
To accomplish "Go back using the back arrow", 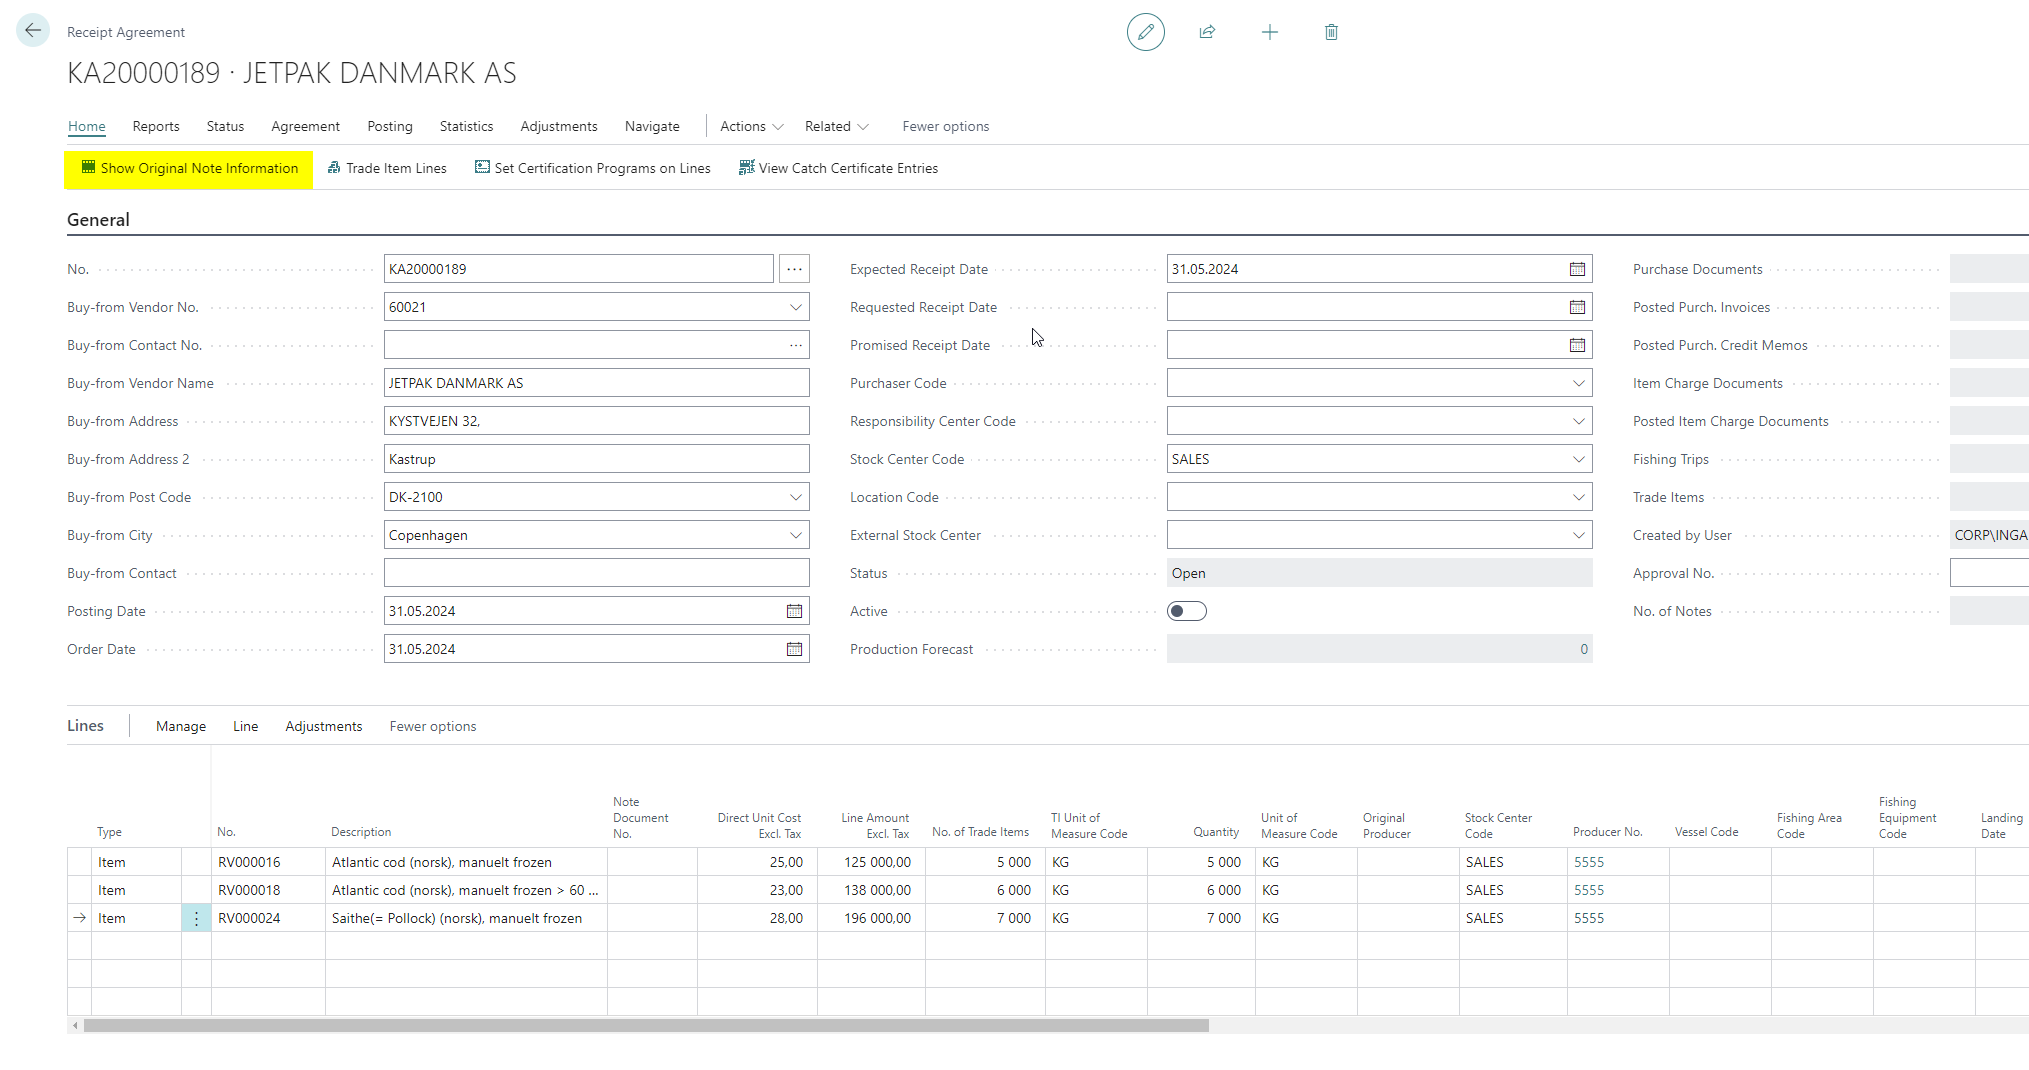I will 33,31.
